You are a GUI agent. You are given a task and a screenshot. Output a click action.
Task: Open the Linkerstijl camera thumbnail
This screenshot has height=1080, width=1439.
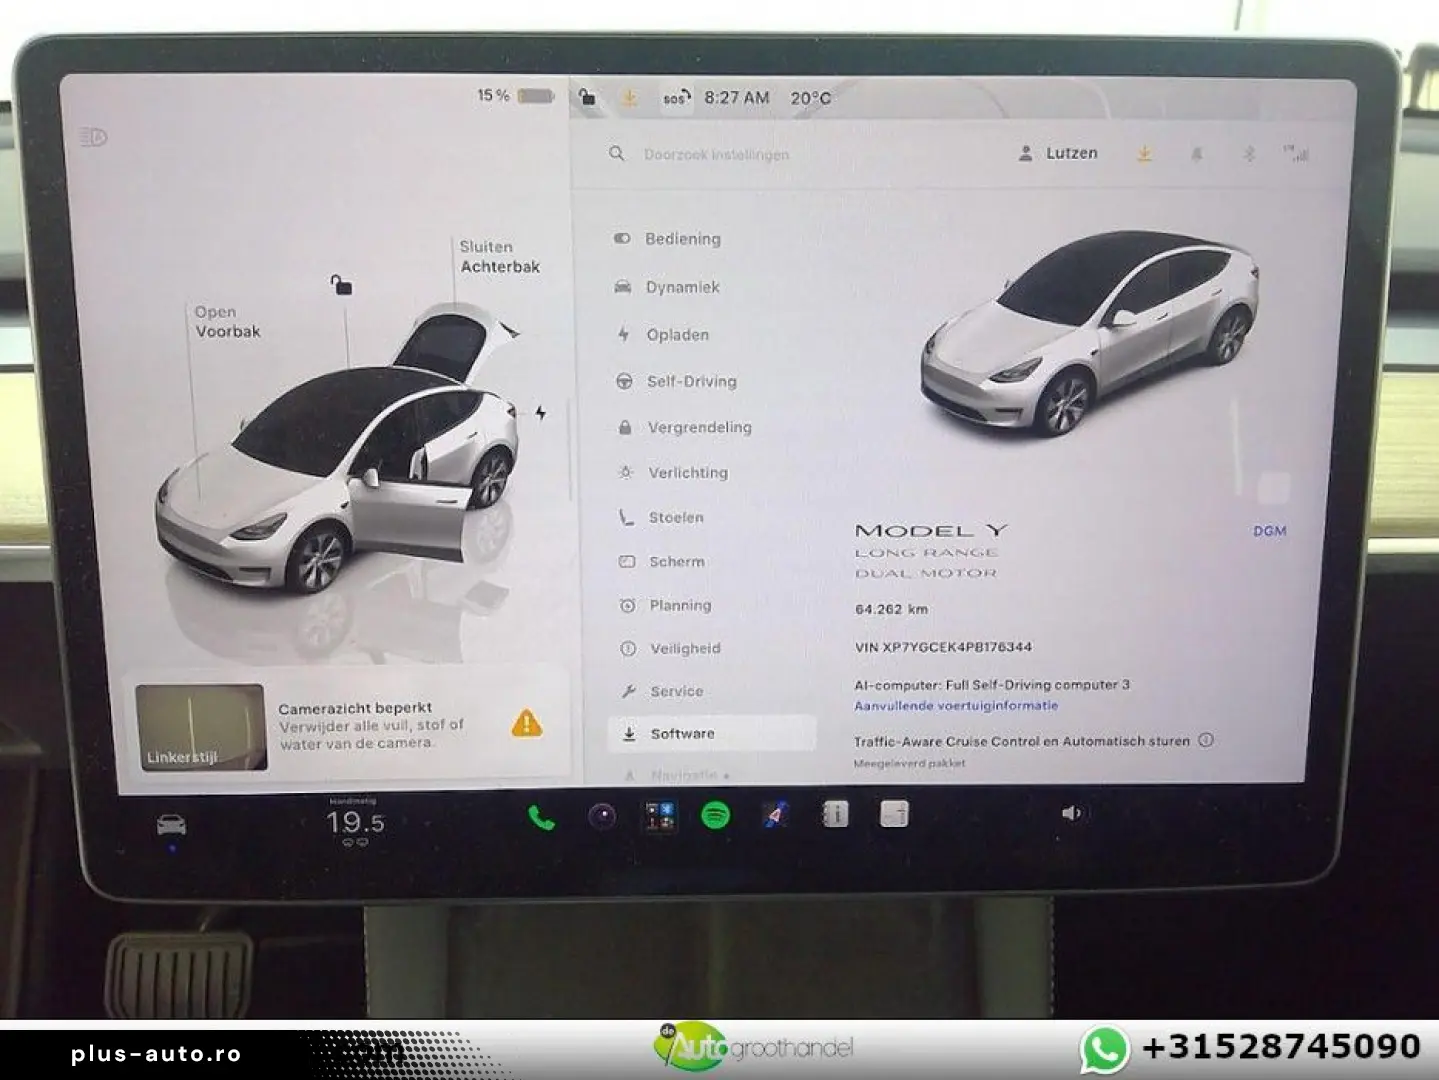201,727
